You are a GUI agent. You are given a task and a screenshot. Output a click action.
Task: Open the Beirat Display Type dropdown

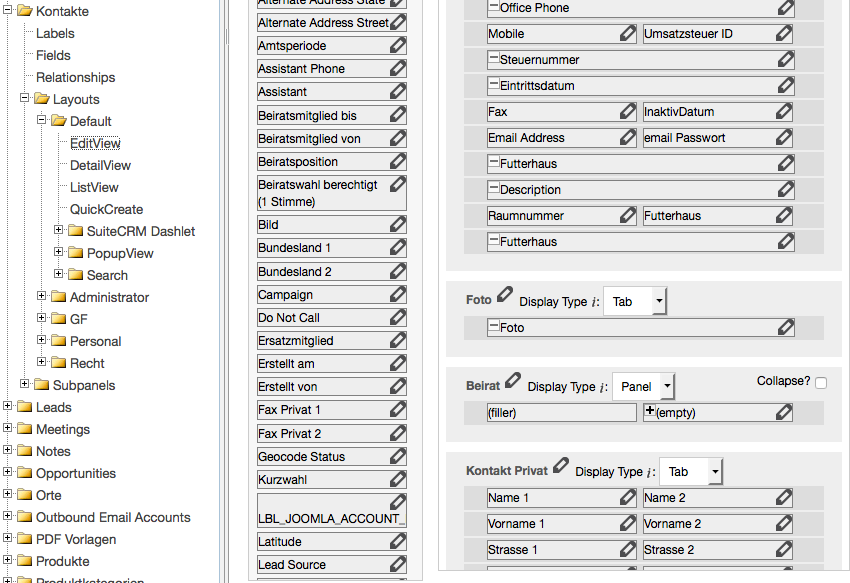pos(643,387)
